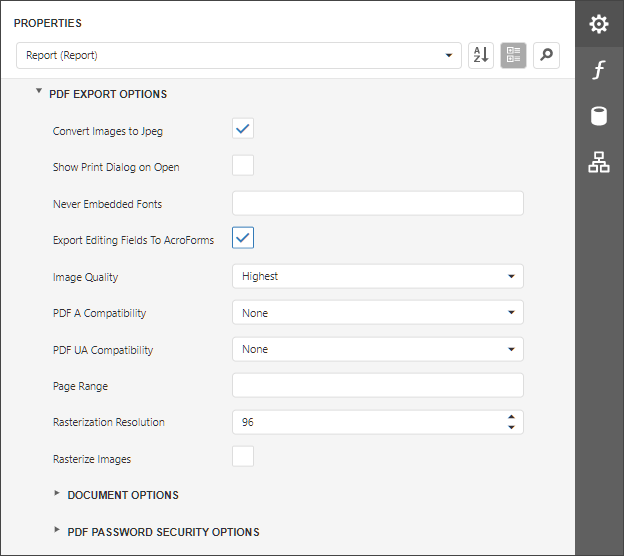
Task: Click the Never Embedded Fonts label
Action: (x=107, y=204)
